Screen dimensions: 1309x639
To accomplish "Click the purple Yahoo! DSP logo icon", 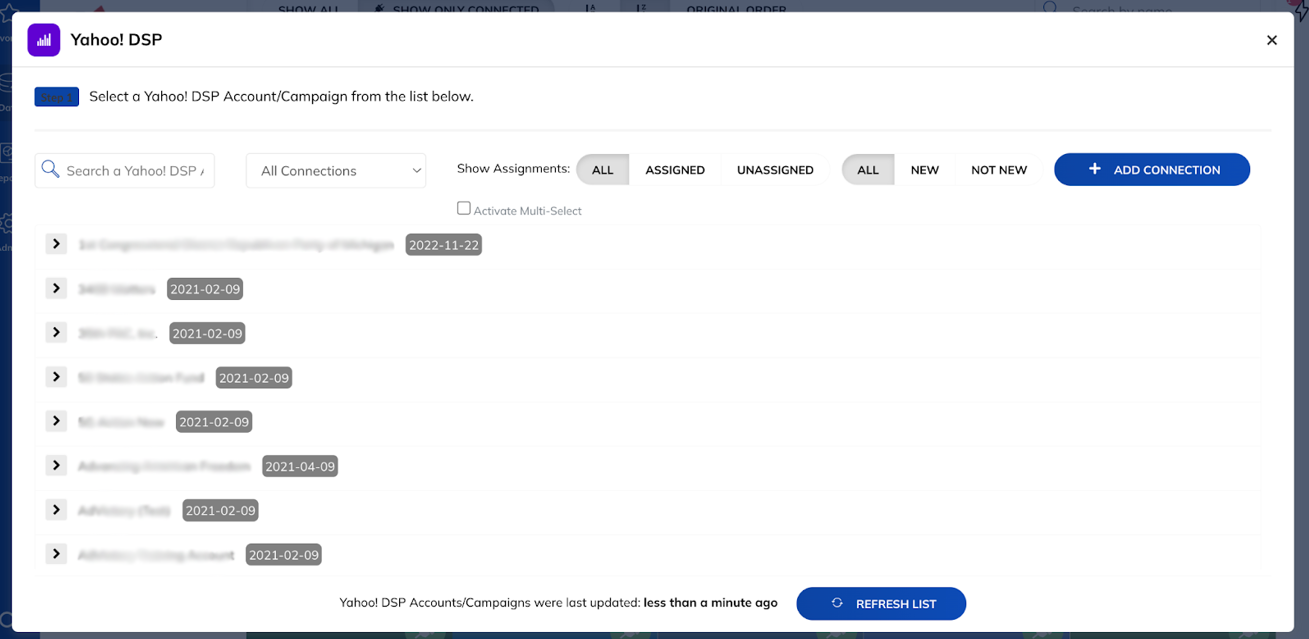I will point(44,40).
